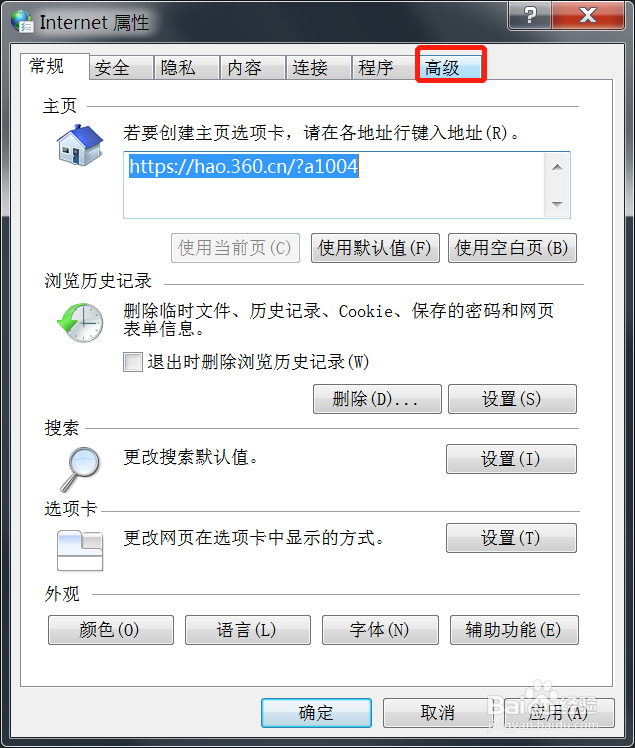The width and height of the screenshot is (635, 748).
Task: Click the tabs section folder icon
Action: [x=80, y=551]
